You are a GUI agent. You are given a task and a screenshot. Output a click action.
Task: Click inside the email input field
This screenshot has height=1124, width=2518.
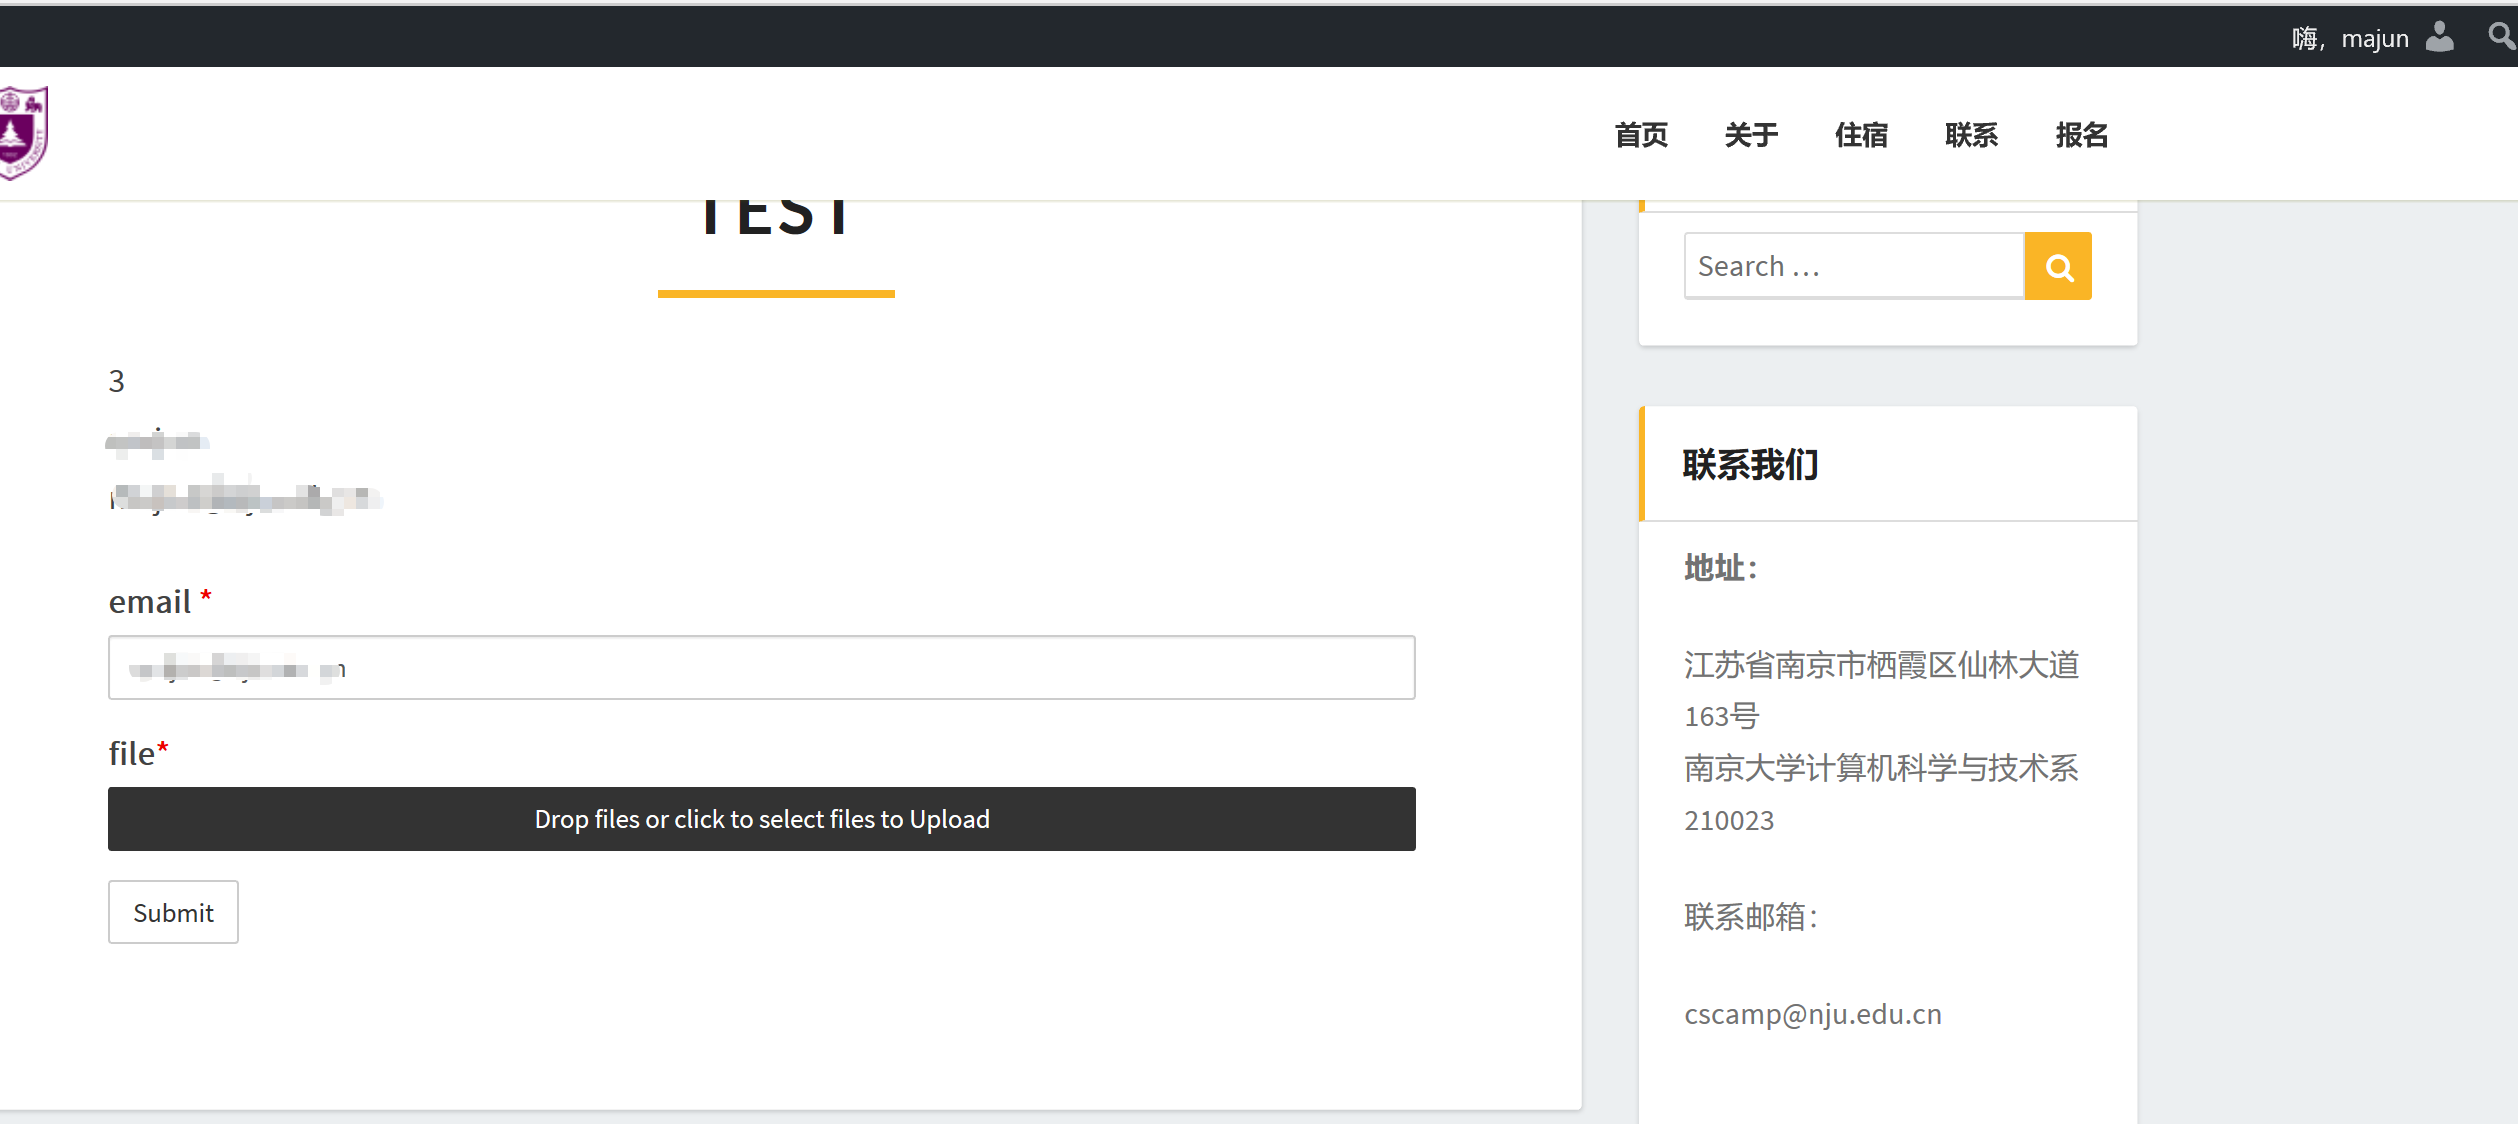(762, 667)
